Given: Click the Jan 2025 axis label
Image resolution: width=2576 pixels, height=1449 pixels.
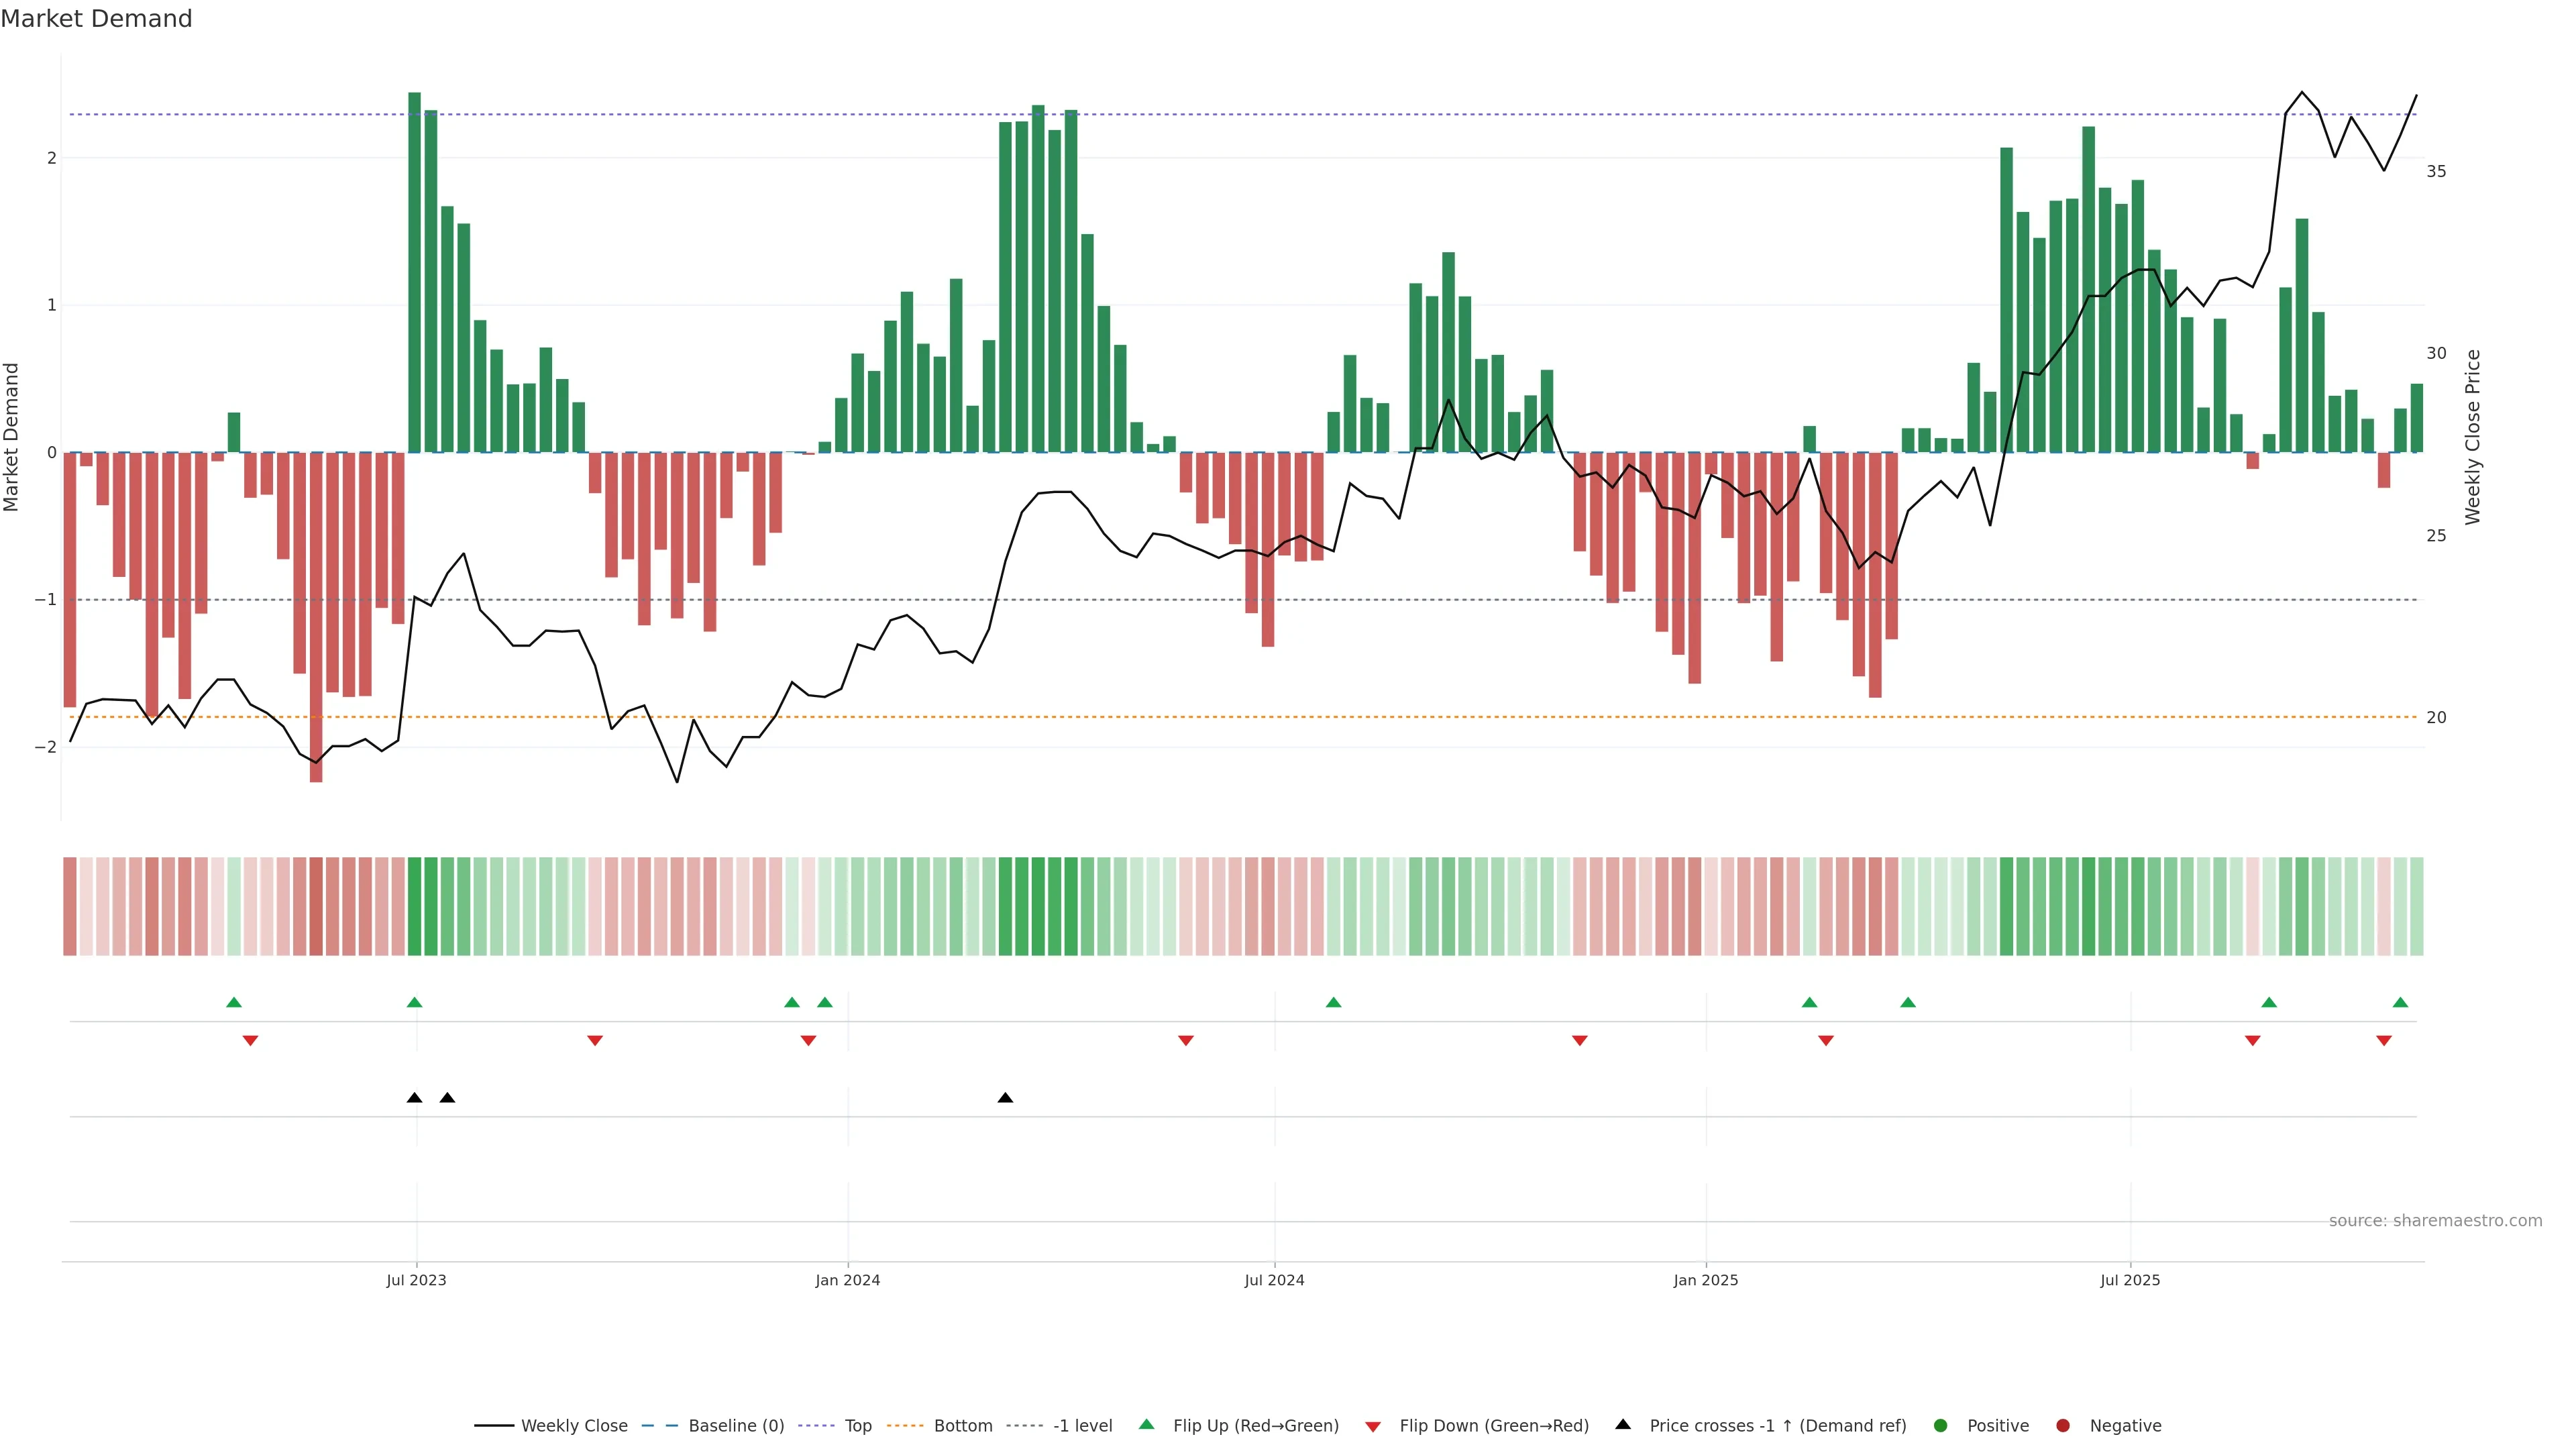Looking at the screenshot, I should coord(1706,1280).
